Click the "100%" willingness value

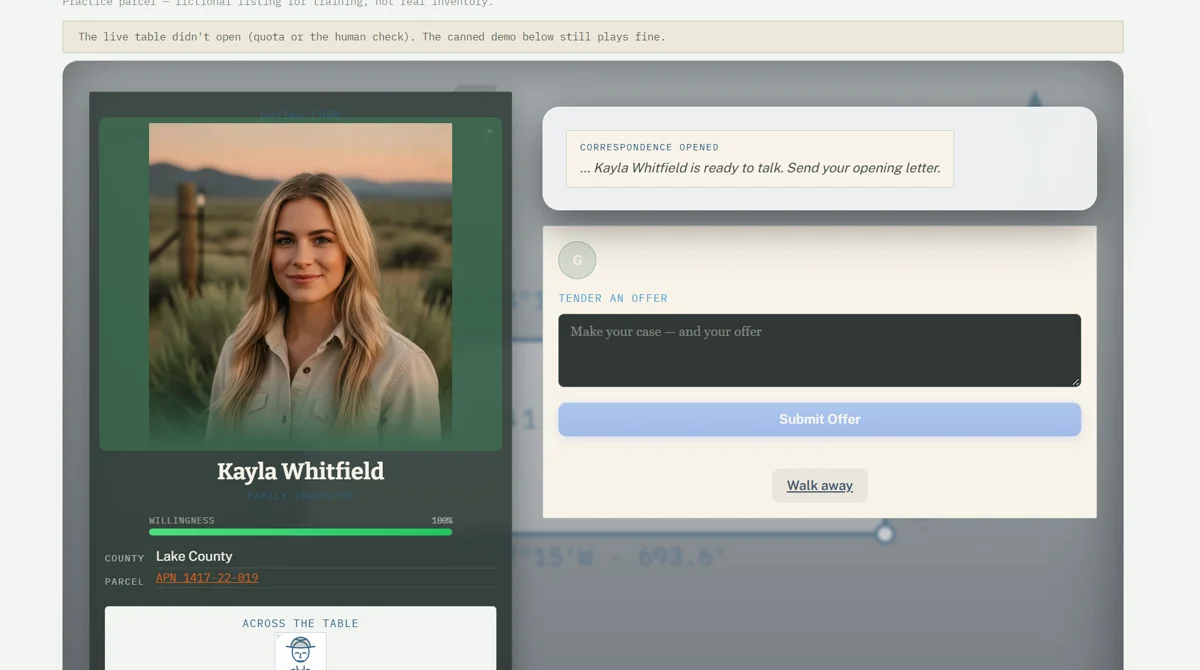442,521
